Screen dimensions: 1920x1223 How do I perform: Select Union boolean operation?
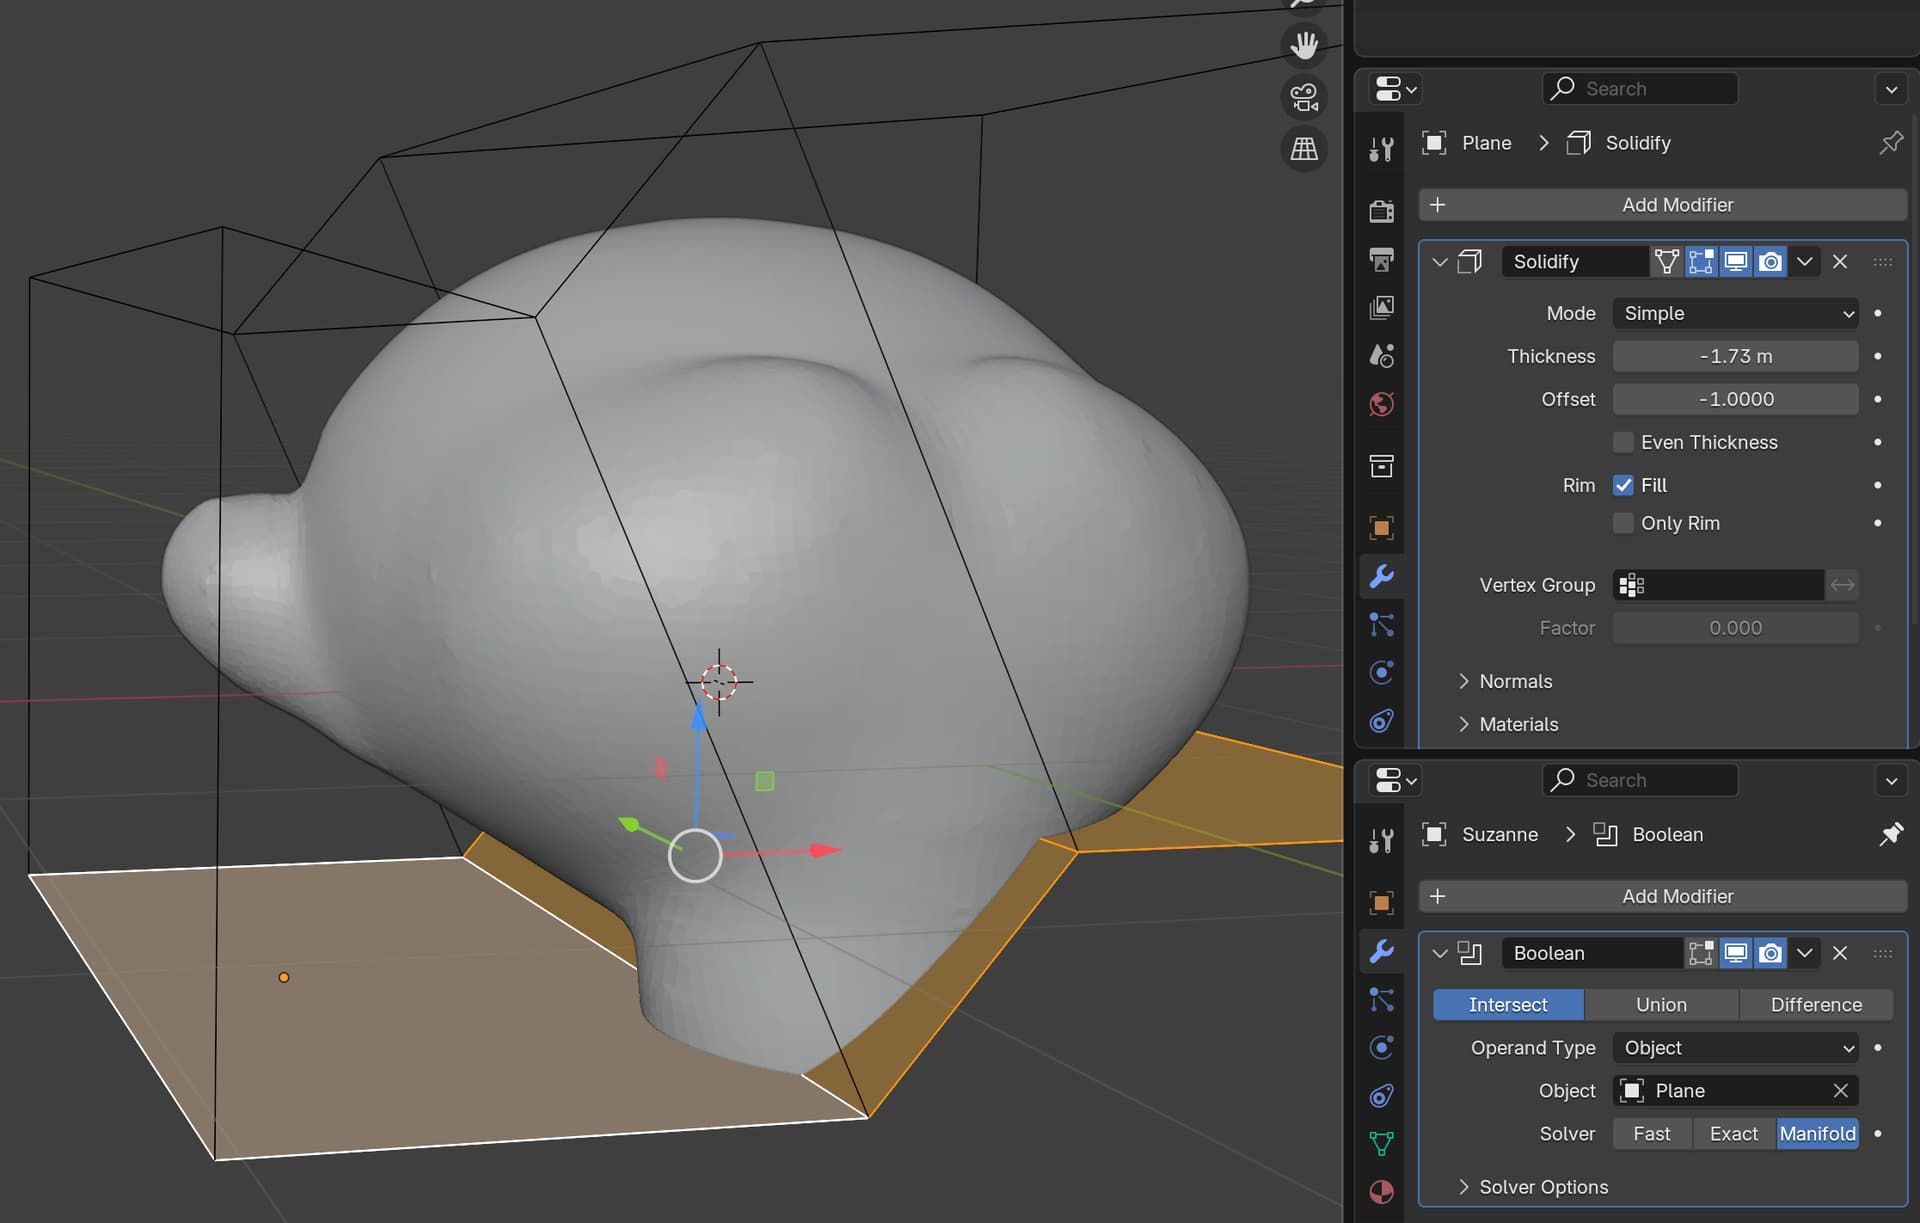coord(1661,1005)
